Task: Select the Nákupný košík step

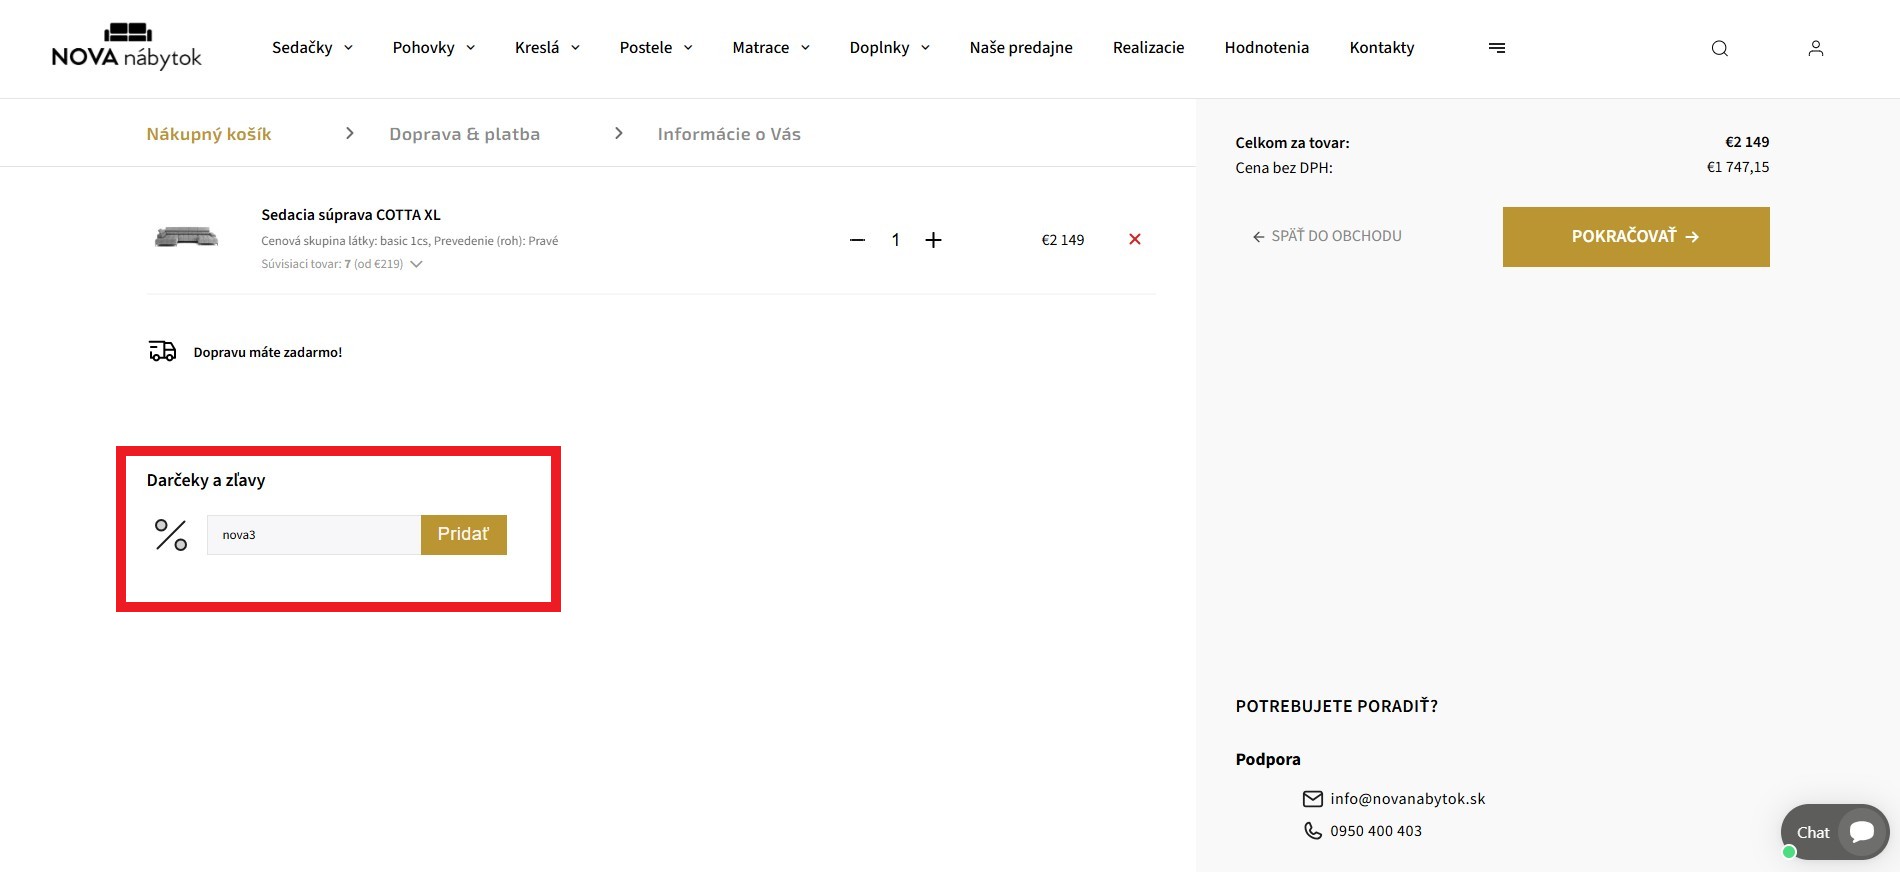Action: click(x=209, y=134)
